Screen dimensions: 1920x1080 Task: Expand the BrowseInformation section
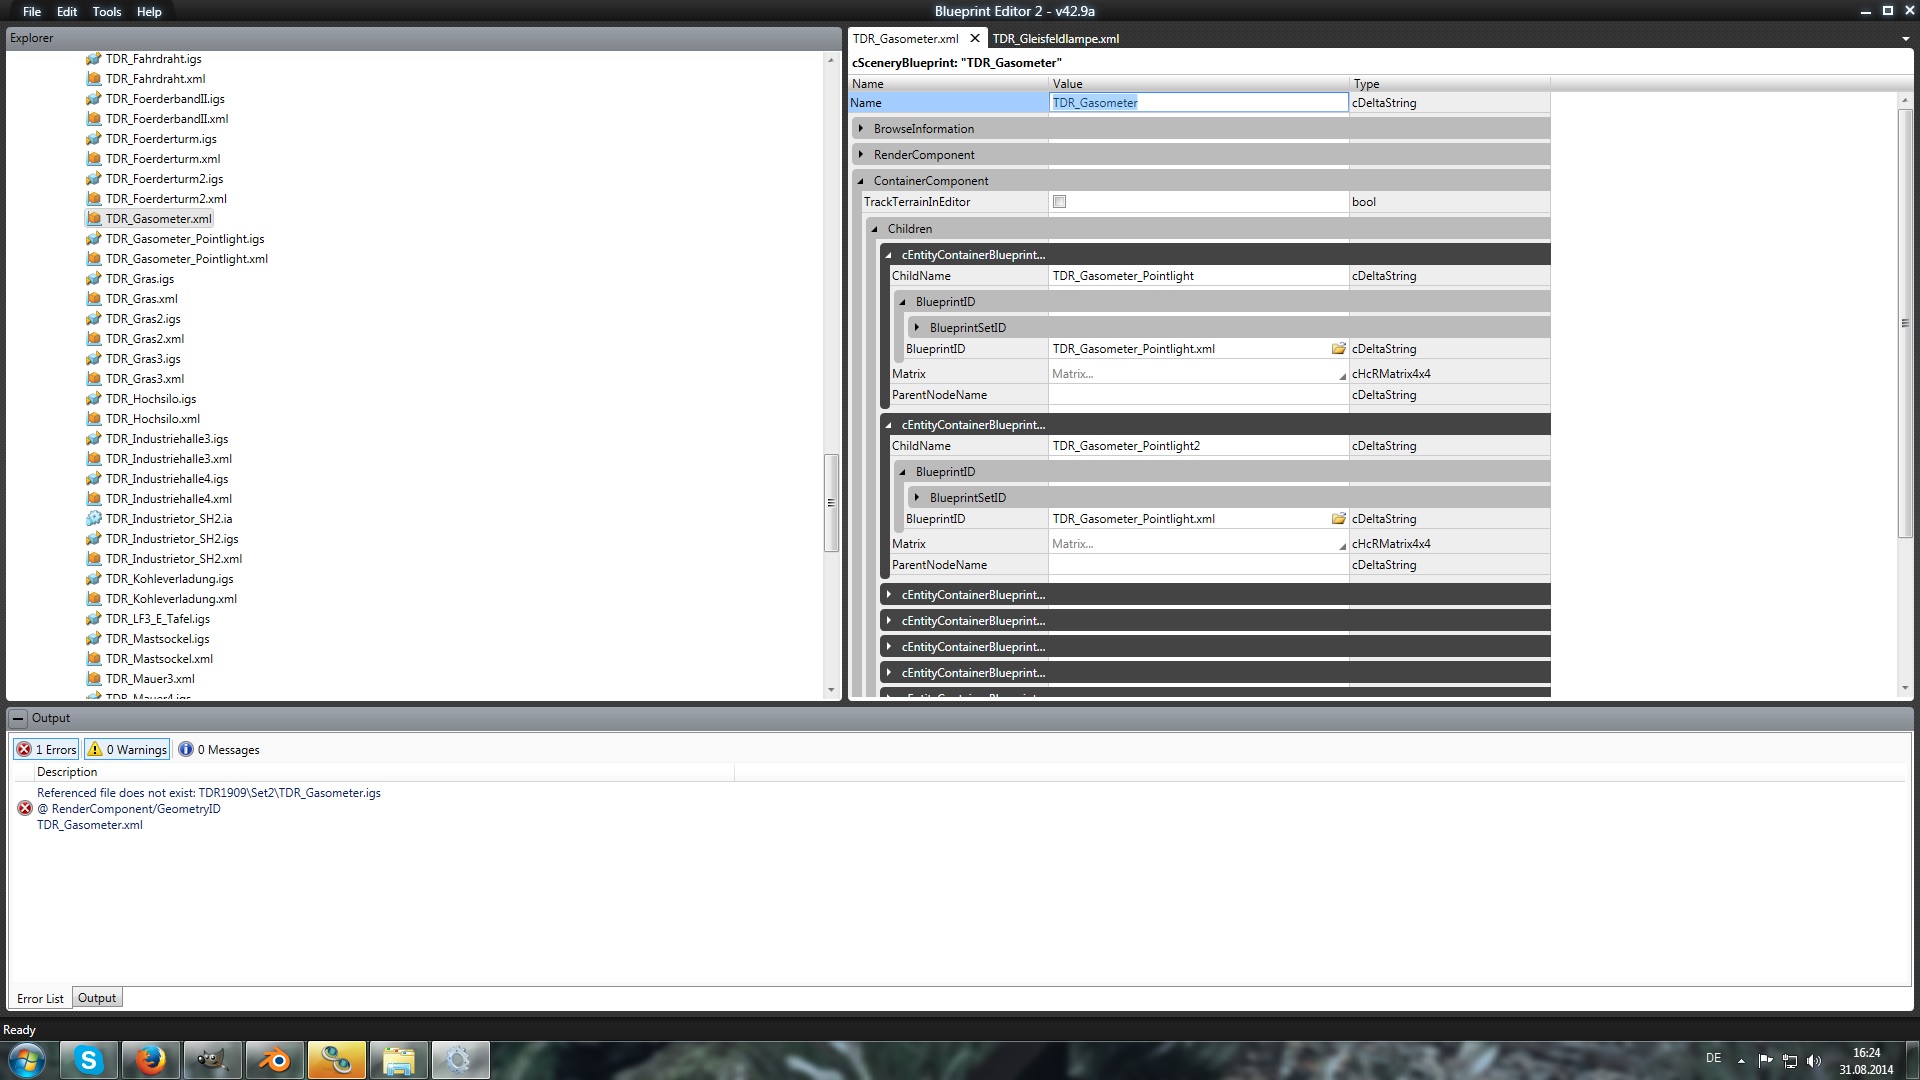pos(861,129)
